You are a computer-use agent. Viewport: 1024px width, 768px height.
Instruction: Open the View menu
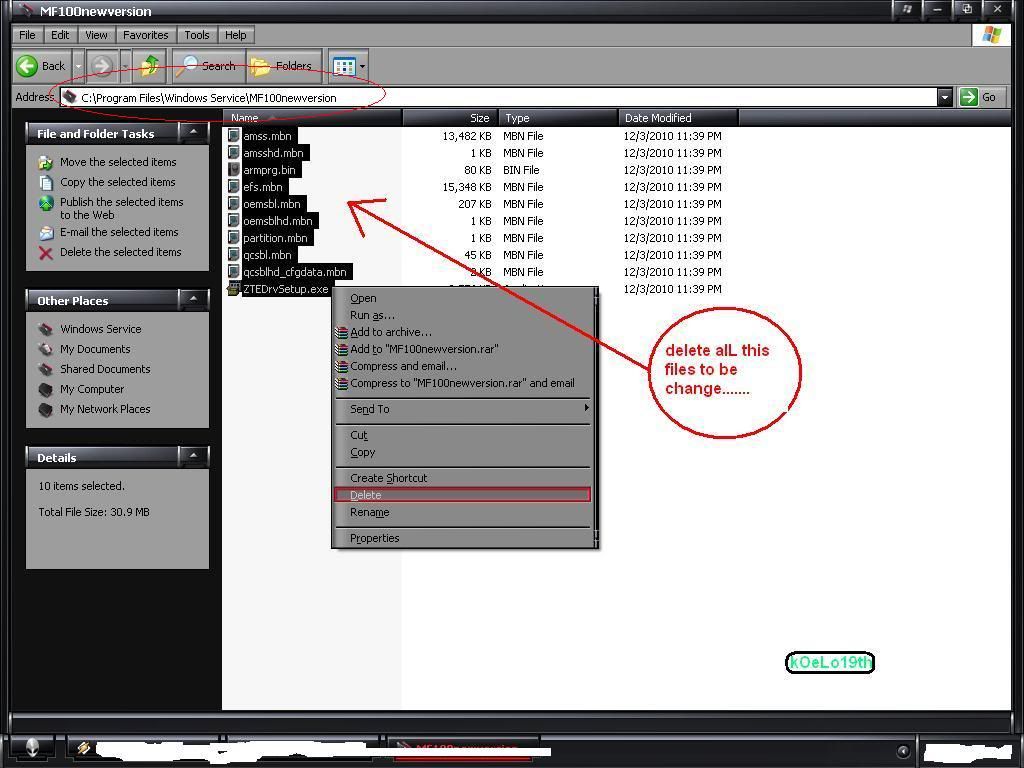coord(96,35)
